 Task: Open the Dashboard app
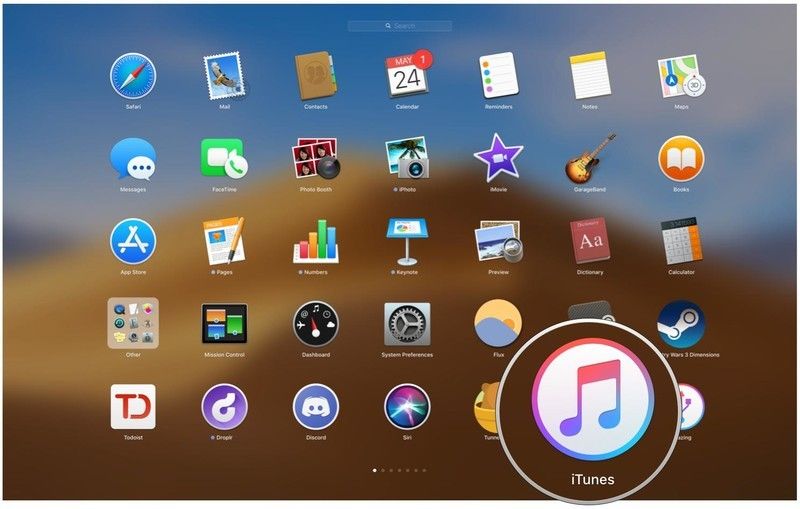coord(315,324)
